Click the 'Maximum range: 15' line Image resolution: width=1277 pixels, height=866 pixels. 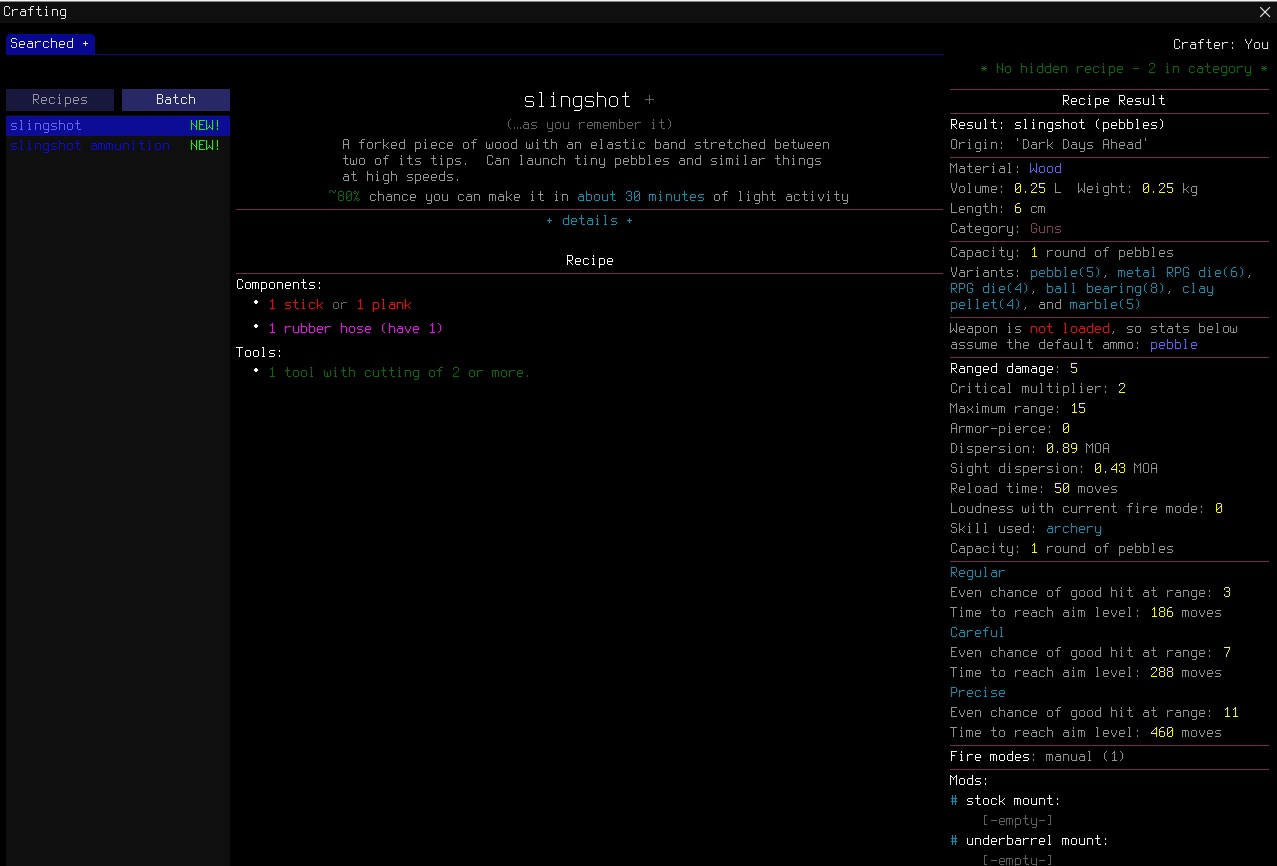pyautogui.click(x=1018, y=409)
